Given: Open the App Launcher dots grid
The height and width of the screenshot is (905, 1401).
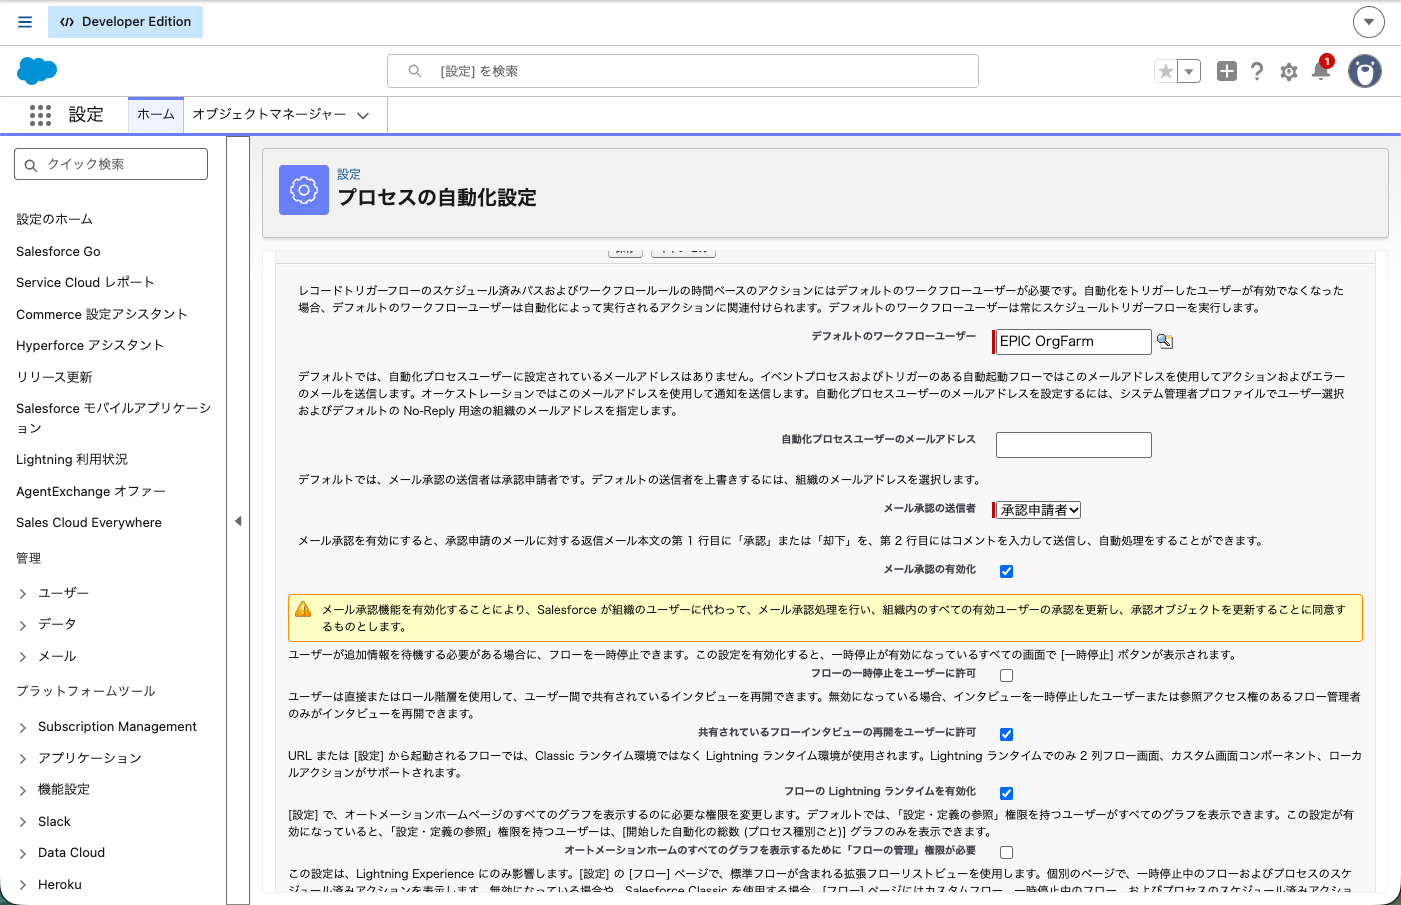Looking at the screenshot, I should pyautogui.click(x=40, y=115).
